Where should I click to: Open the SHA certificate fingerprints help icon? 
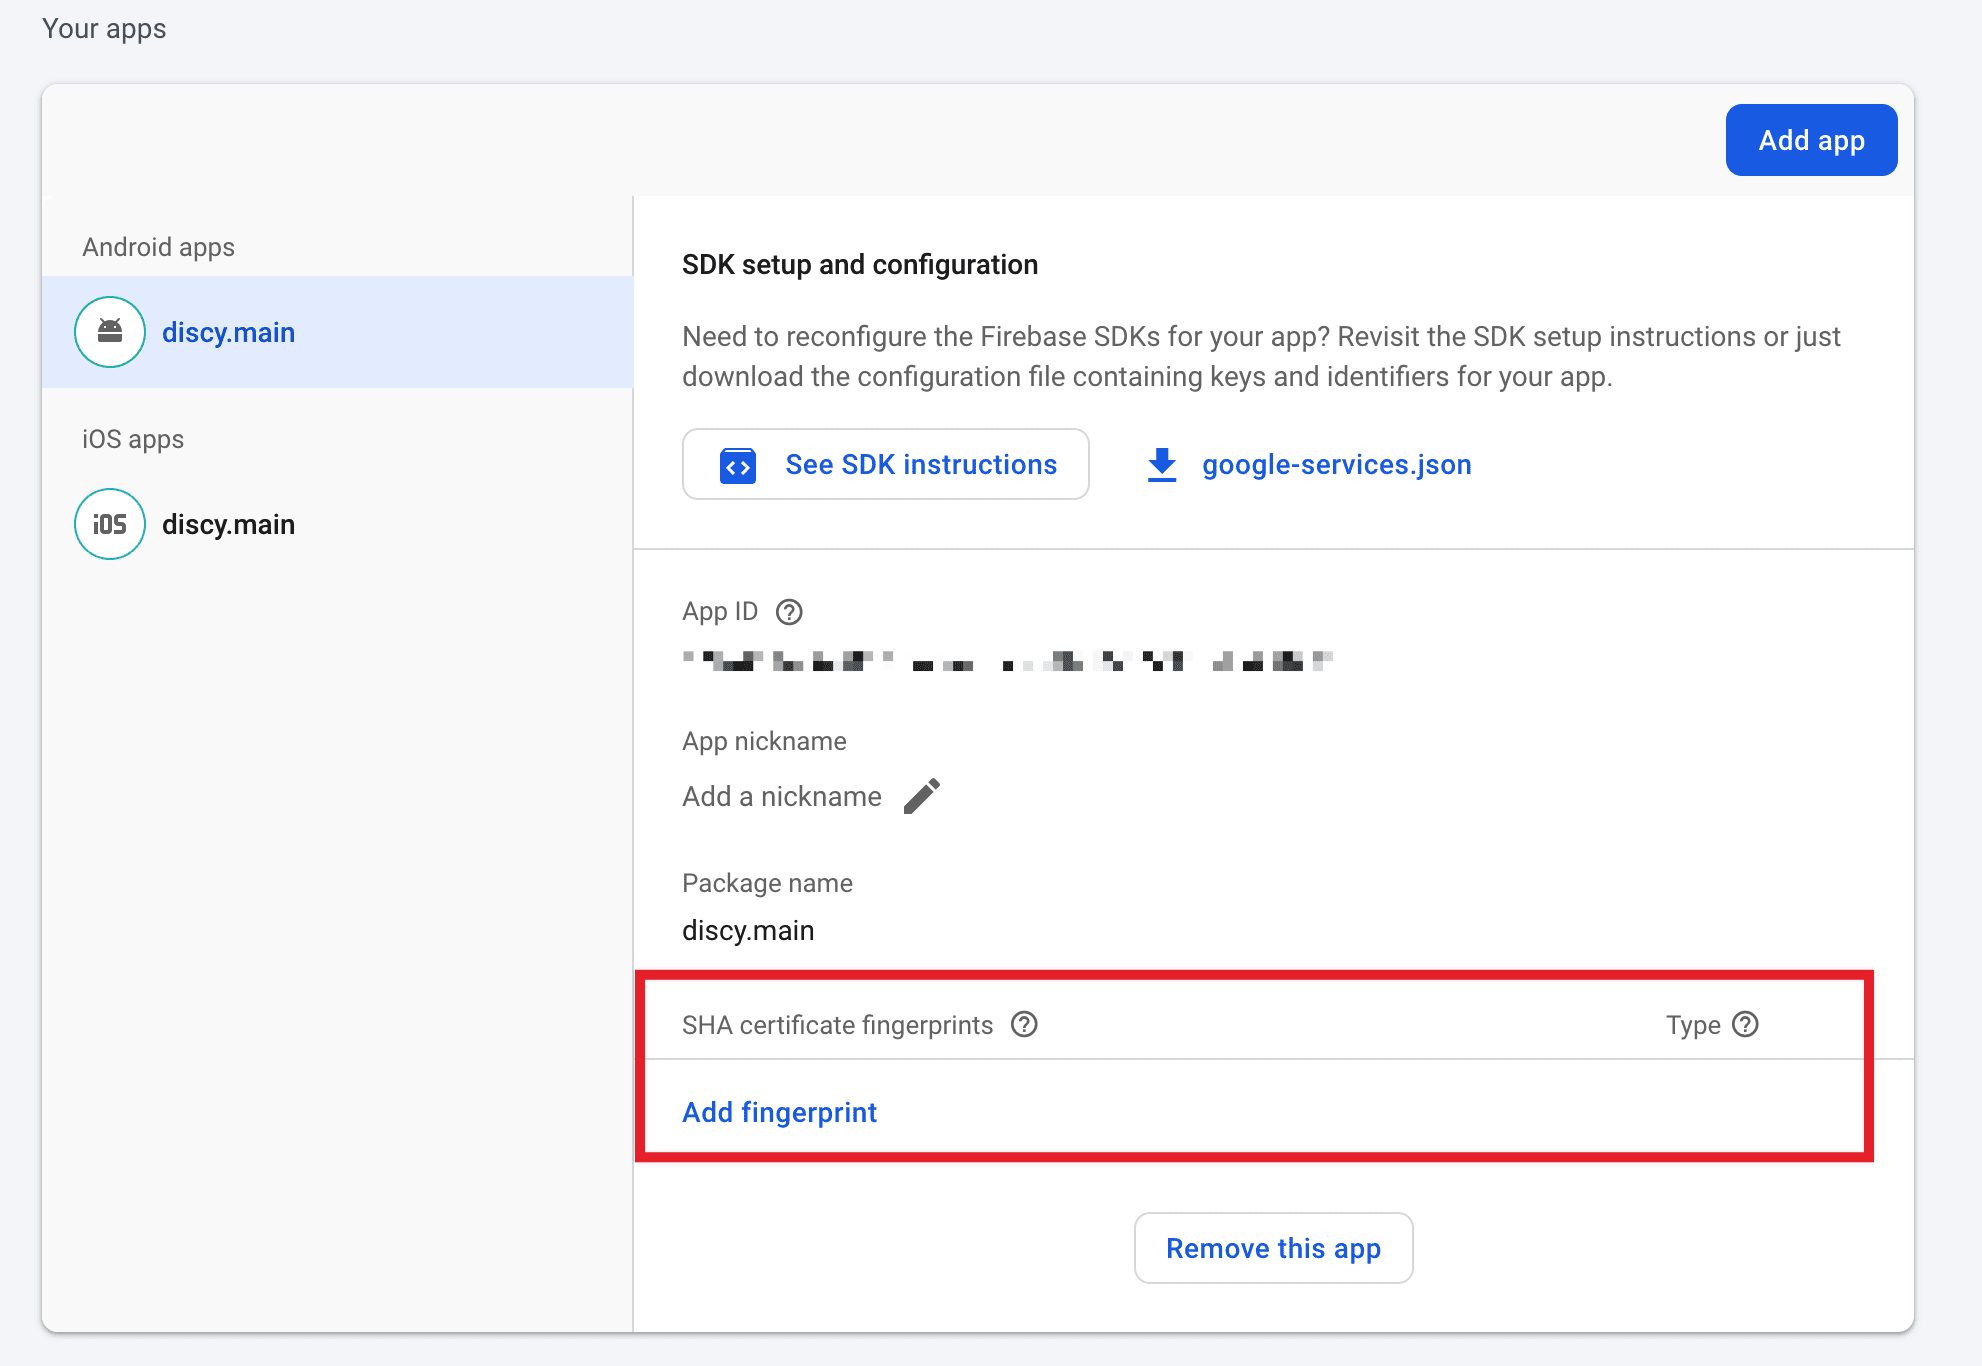click(1024, 1024)
